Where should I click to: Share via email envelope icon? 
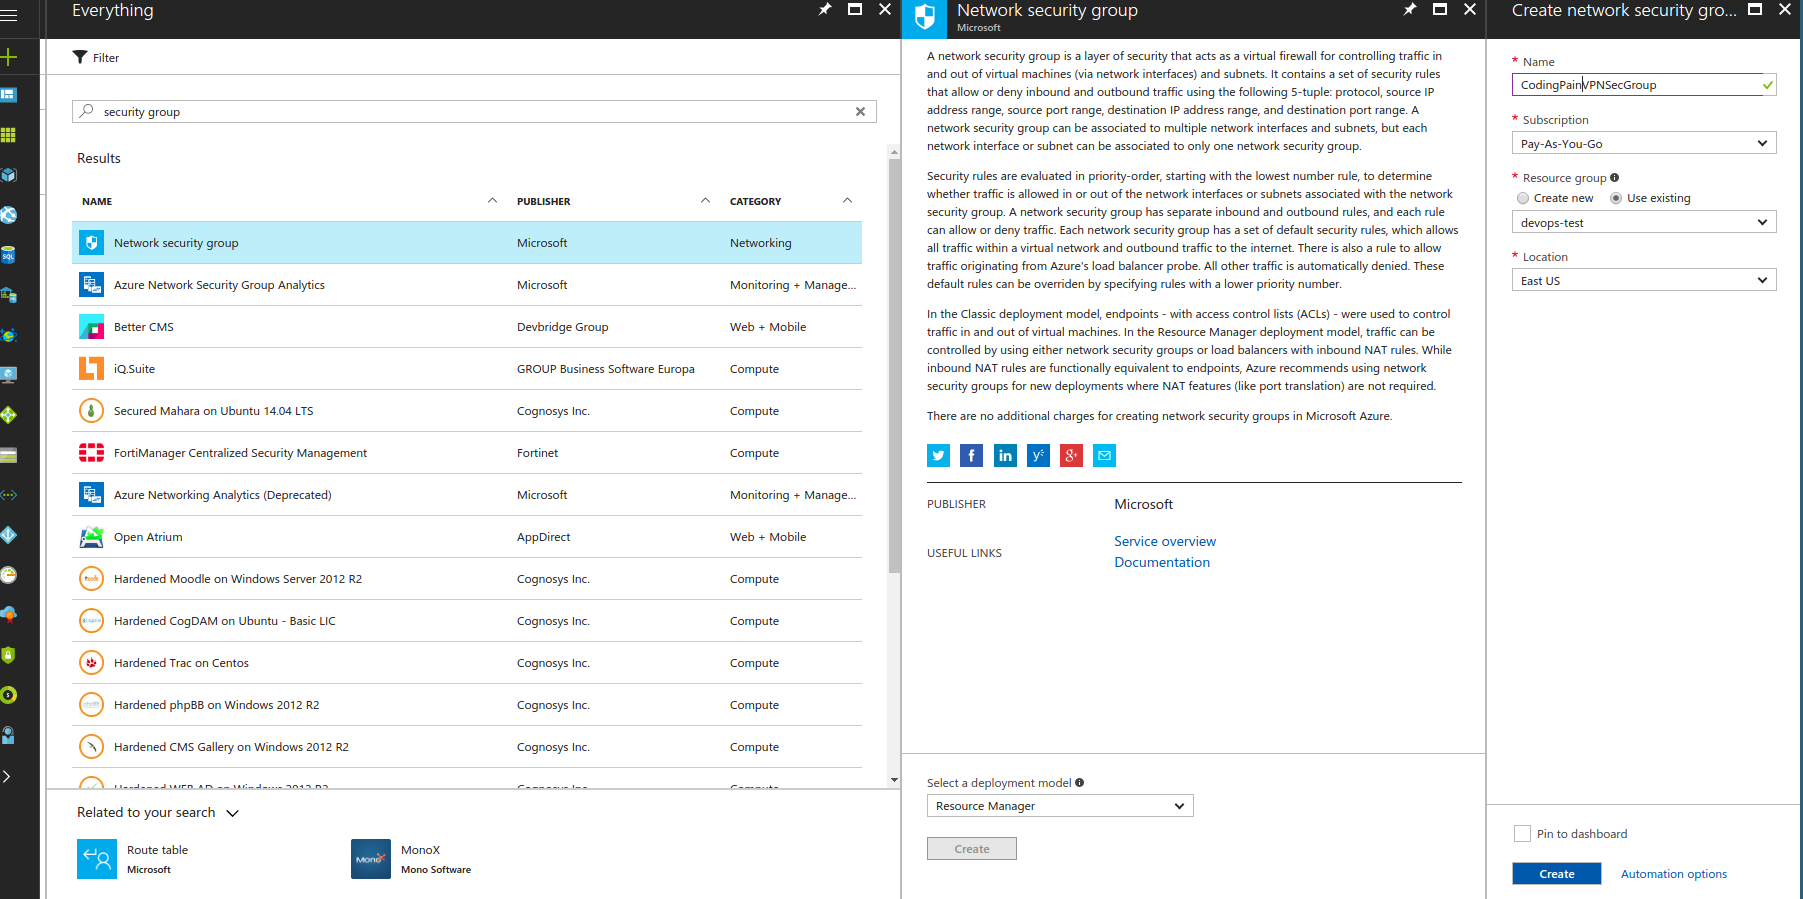[x=1104, y=456]
